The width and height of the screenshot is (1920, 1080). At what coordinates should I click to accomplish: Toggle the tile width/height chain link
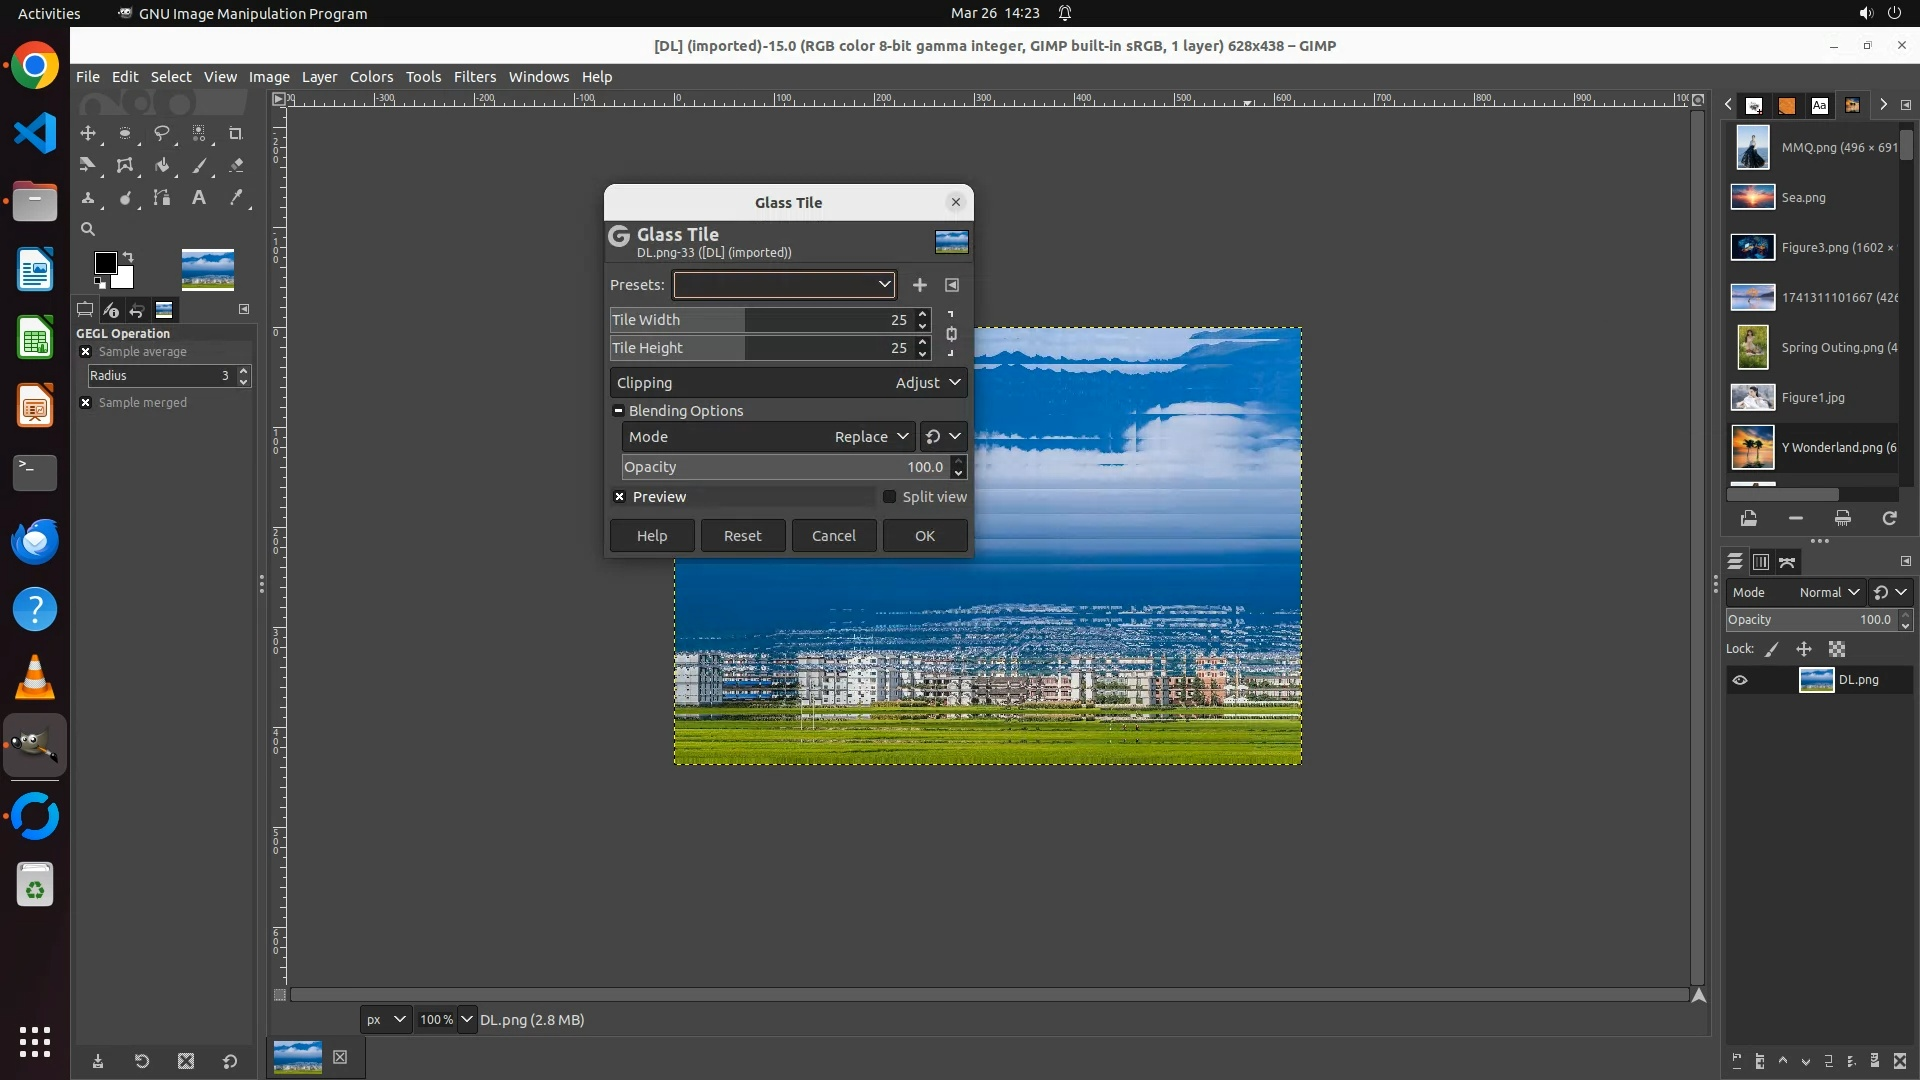[x=951, y=334]
